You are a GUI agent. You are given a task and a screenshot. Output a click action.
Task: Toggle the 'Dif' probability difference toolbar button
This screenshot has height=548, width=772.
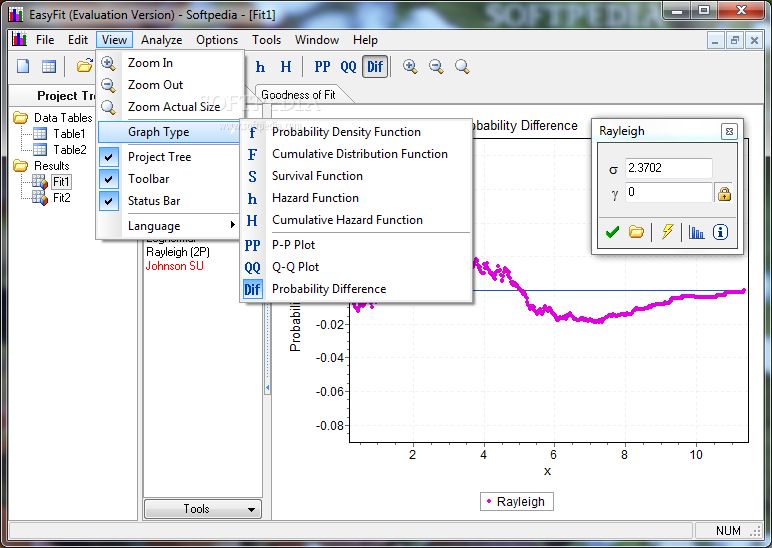[x=375, y=66]
